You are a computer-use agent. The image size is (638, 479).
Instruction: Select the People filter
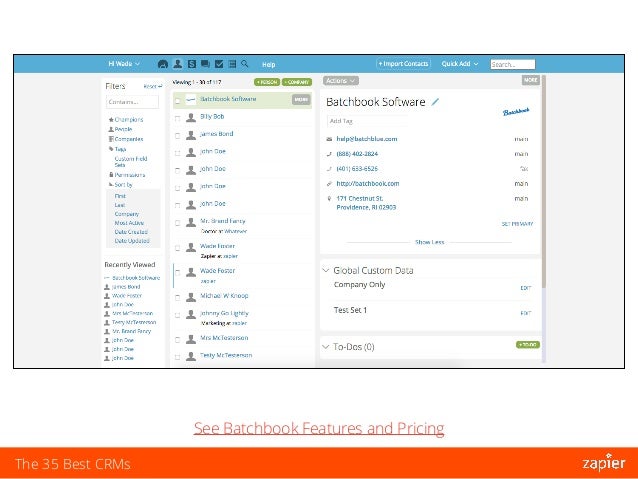(x=123, y=129)
